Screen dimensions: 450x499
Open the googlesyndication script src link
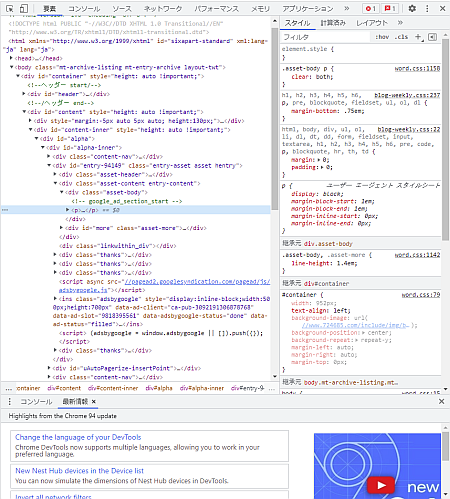(x=197, y=282)
